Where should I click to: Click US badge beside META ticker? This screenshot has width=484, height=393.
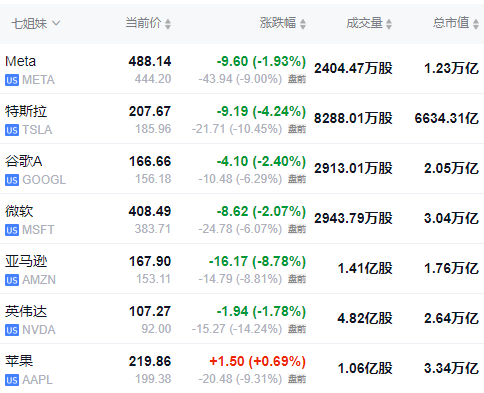(12, 80)
